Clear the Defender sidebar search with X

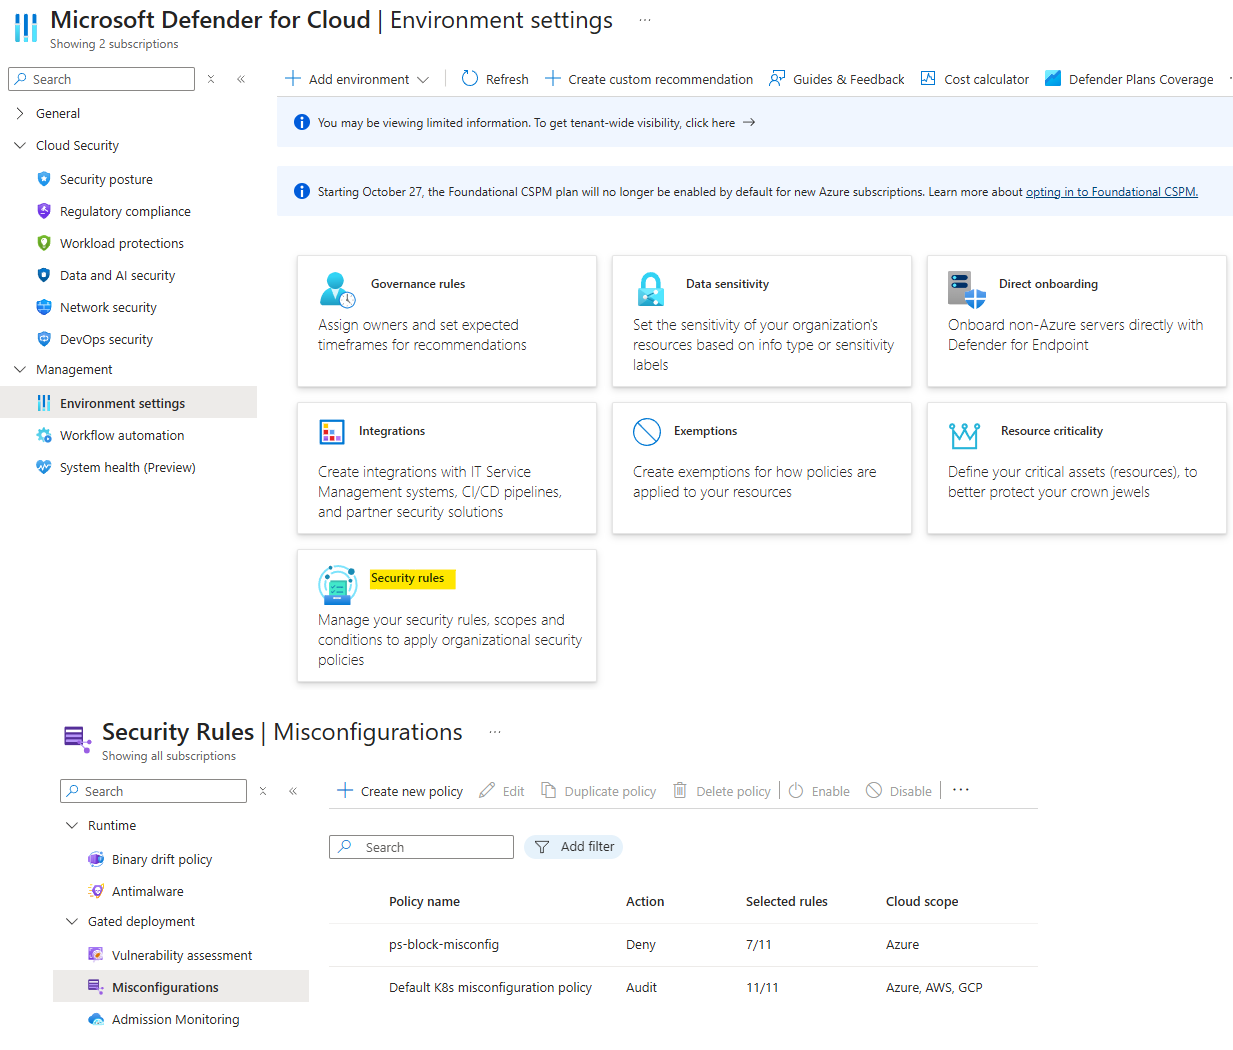[x=211, y=79]
